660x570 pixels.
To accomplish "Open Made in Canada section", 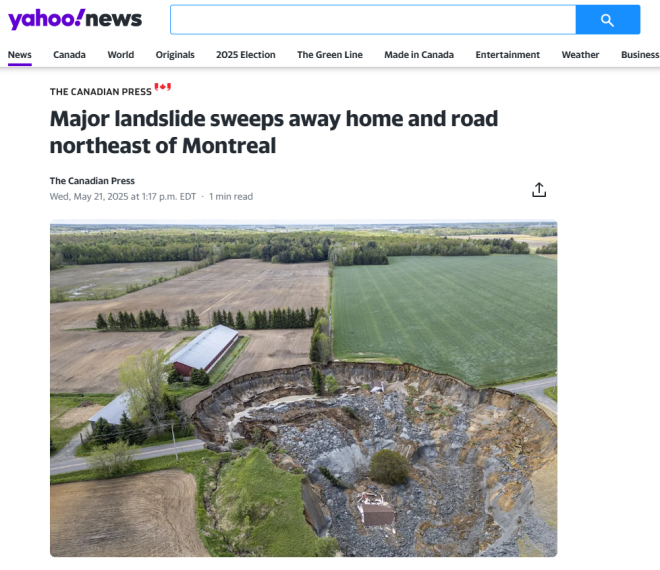I will point(419,55).
